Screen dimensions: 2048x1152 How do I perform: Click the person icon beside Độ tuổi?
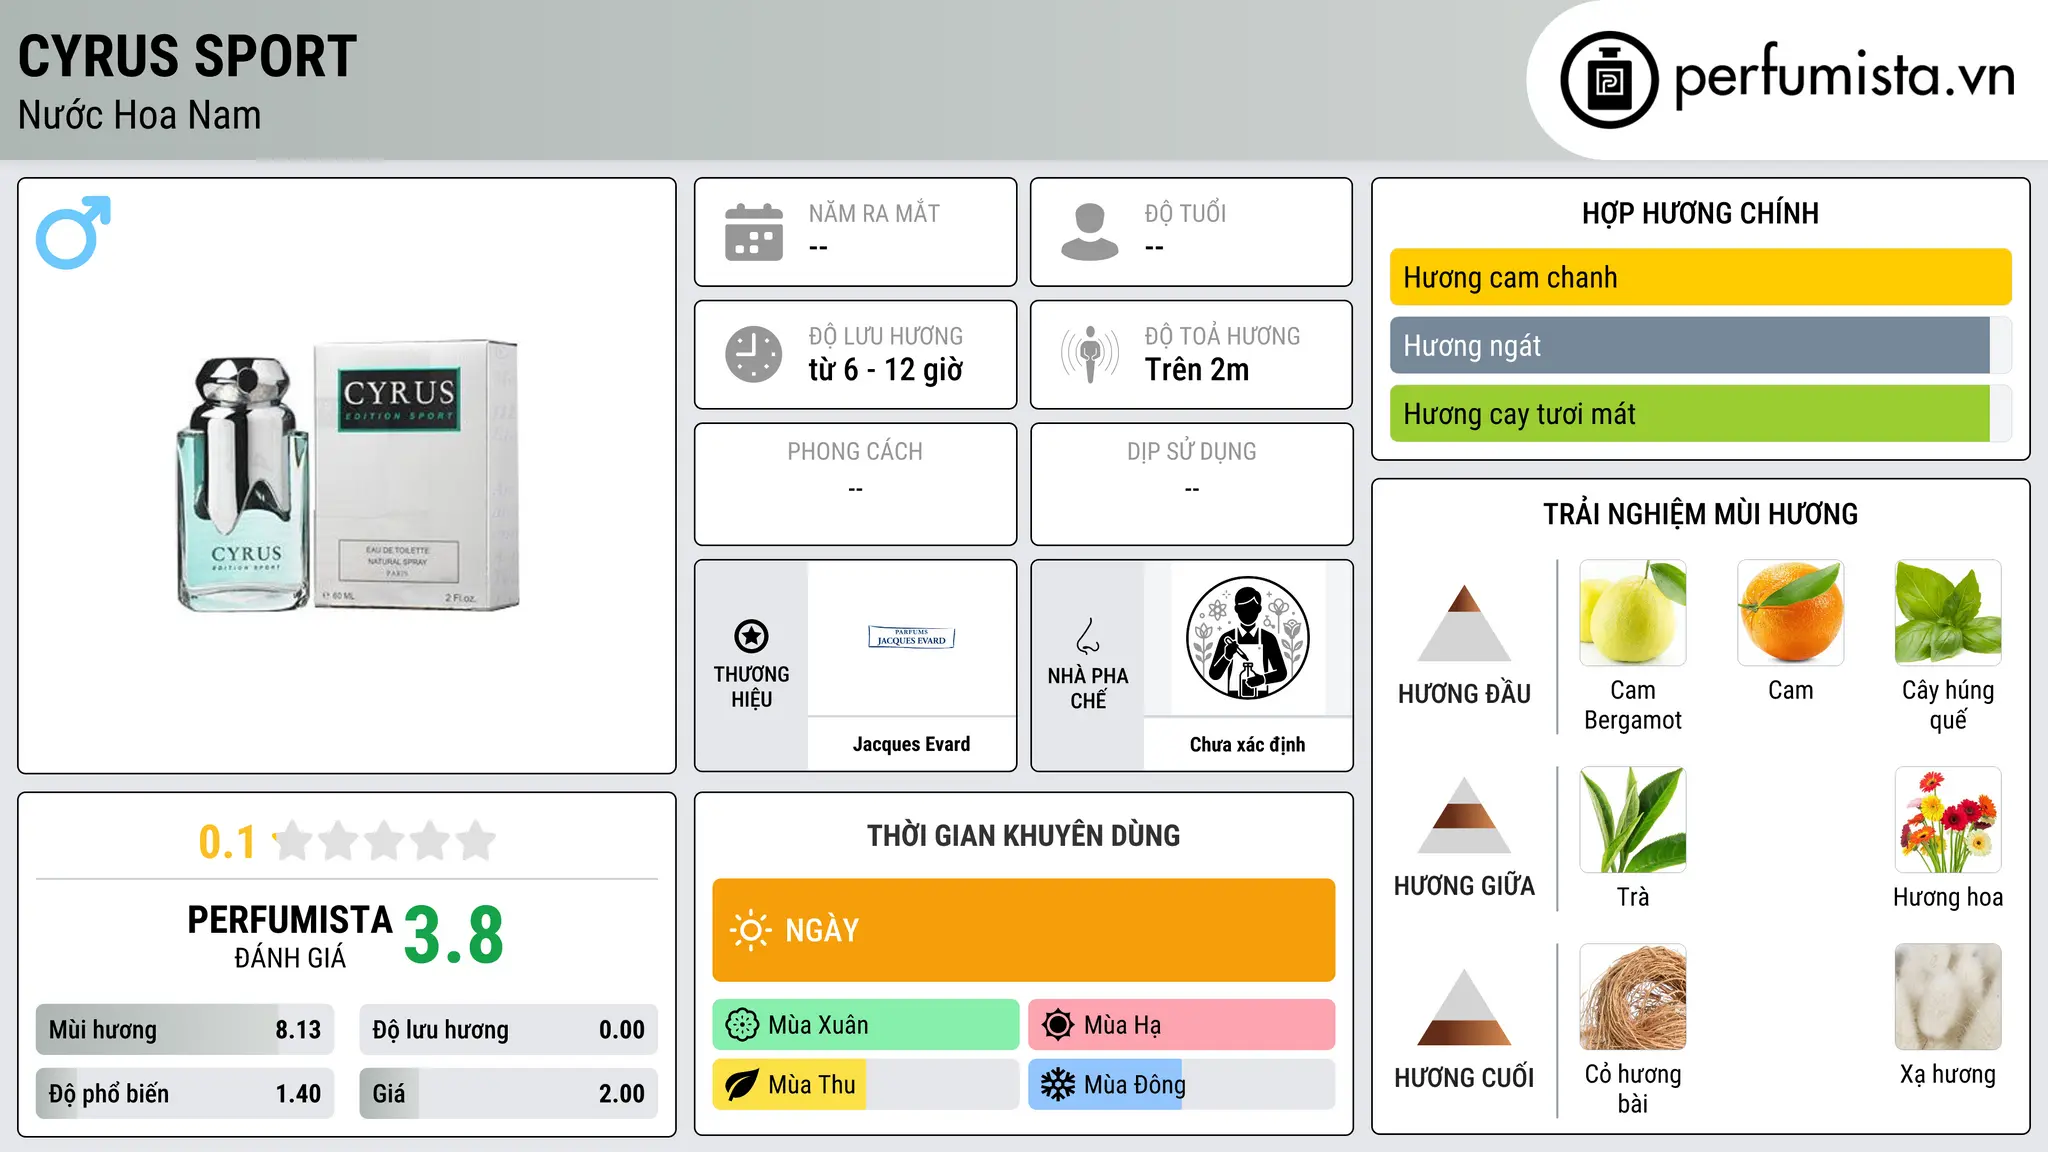tap(1090, 232)
